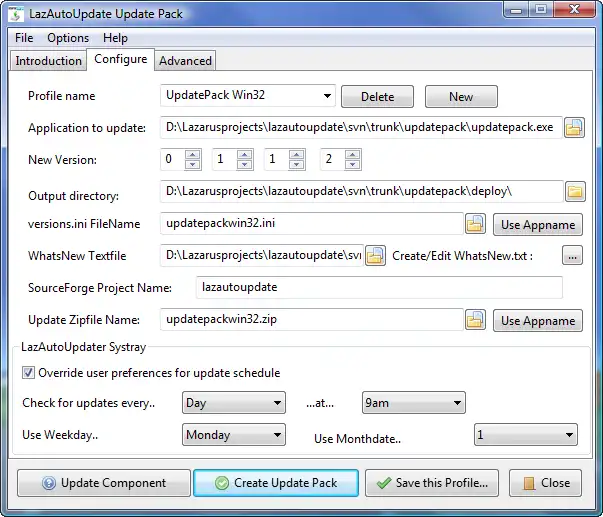The width and height of the screenshot is (603, 517).
Task: Click the Update Component button
Action: 104,483
